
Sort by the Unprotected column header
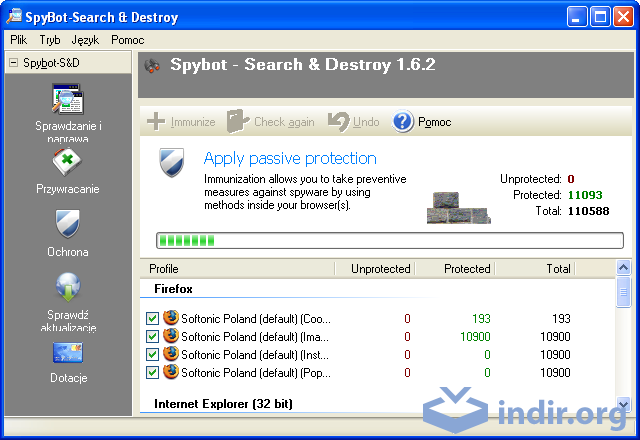[x=375, y=269]
